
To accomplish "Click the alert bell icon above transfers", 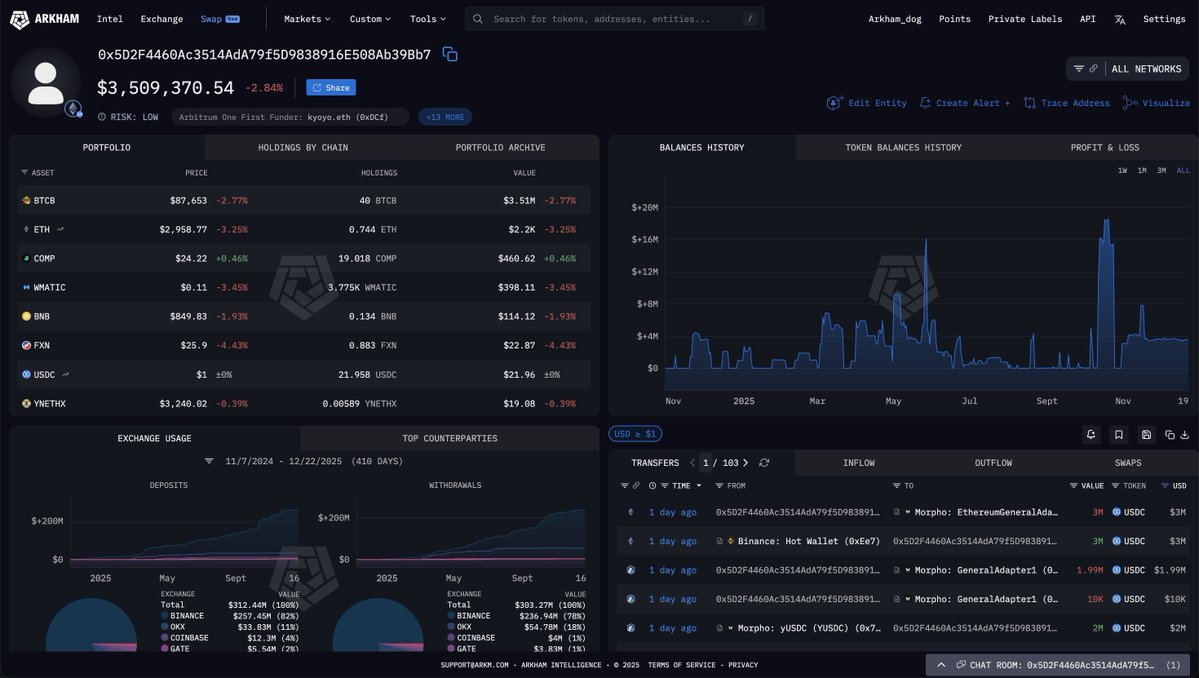I will [1091, 434].
